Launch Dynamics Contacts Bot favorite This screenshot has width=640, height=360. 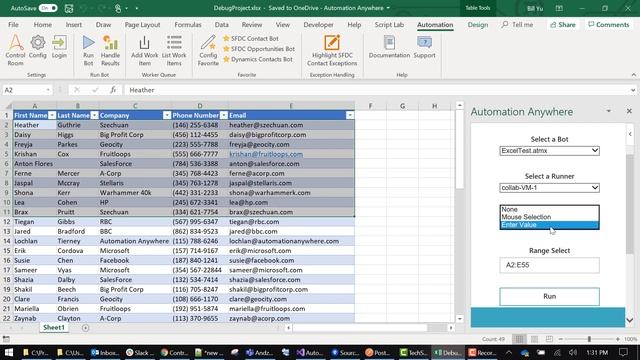258,59
